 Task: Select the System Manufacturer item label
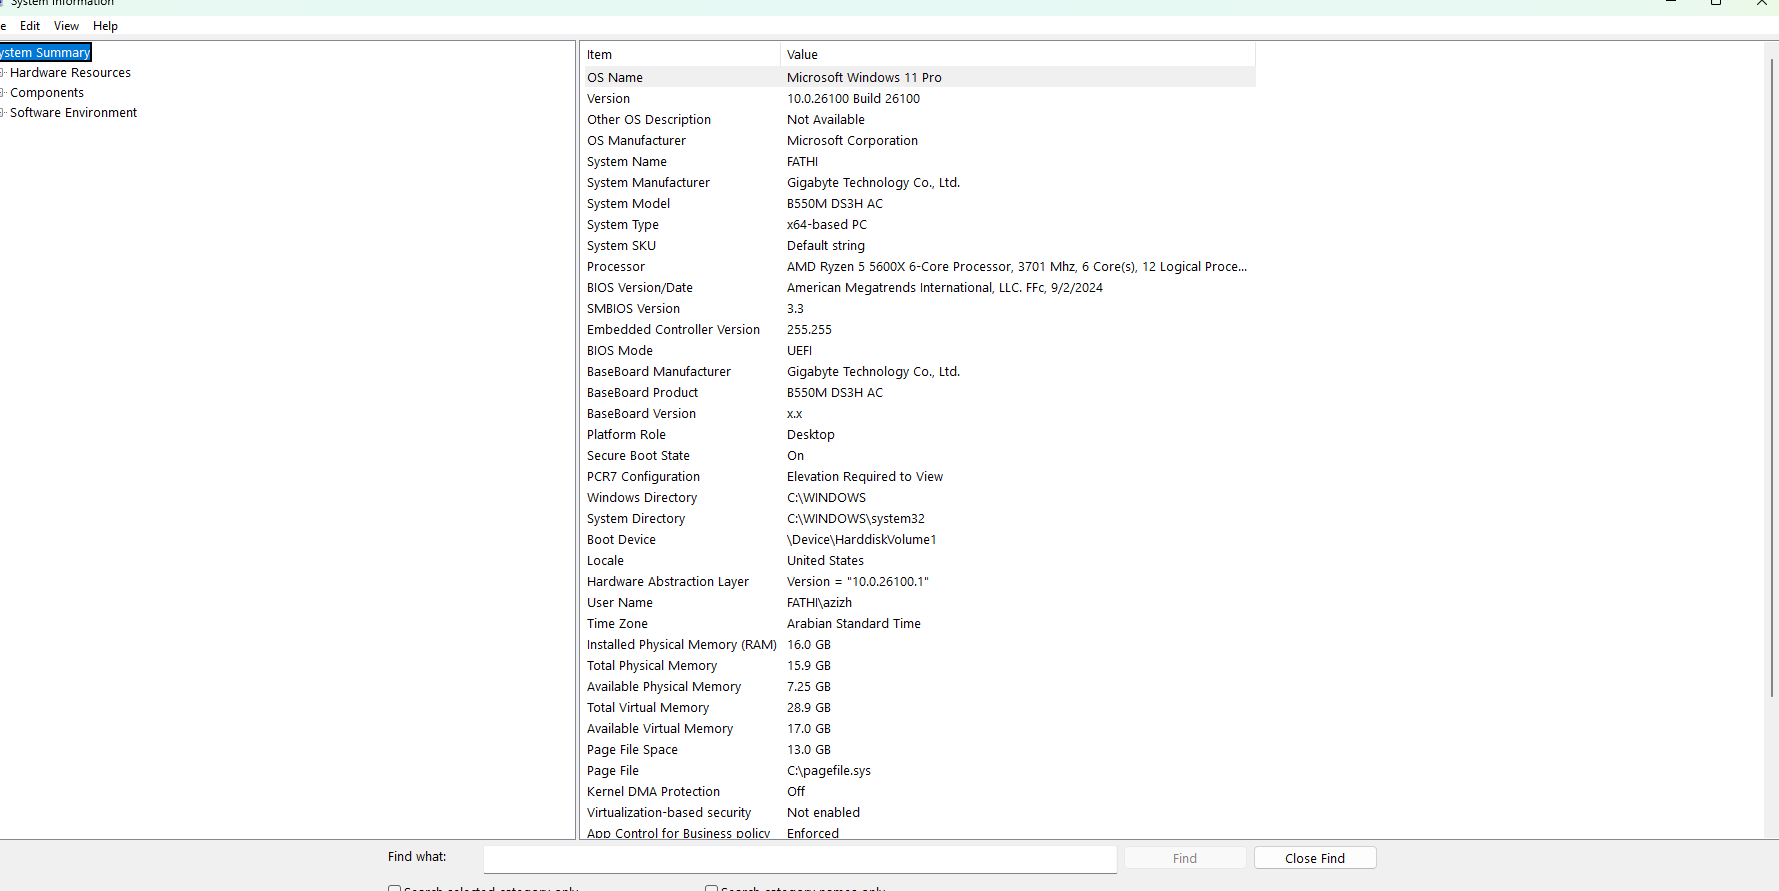point(648,183)
